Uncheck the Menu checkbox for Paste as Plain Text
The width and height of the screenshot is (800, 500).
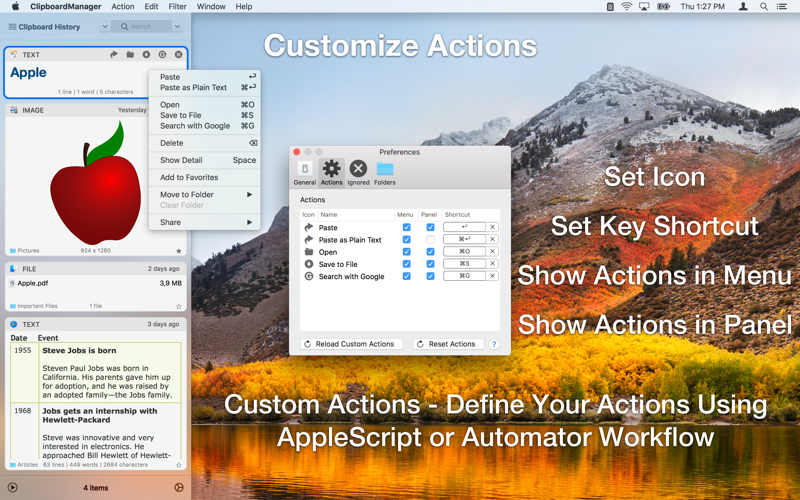[x=407, y=239]
